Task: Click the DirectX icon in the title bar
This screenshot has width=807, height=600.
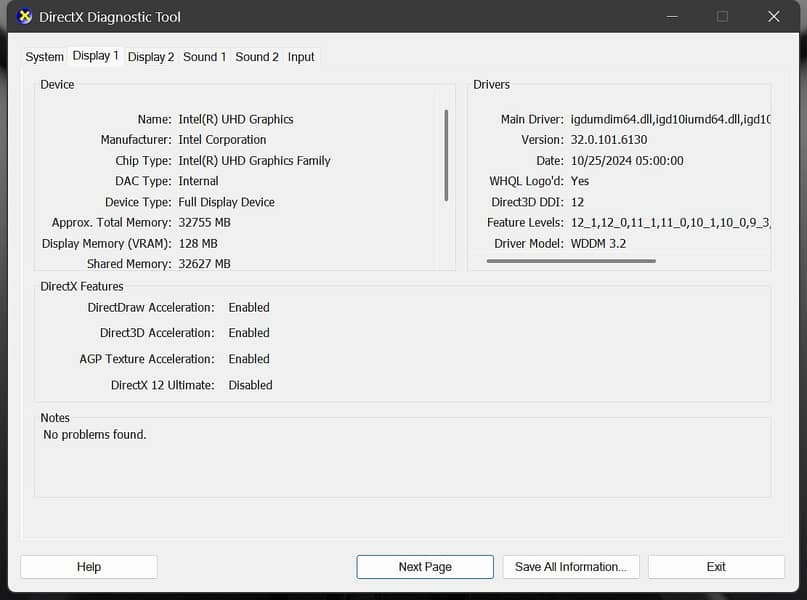Action: pos(25,17)
